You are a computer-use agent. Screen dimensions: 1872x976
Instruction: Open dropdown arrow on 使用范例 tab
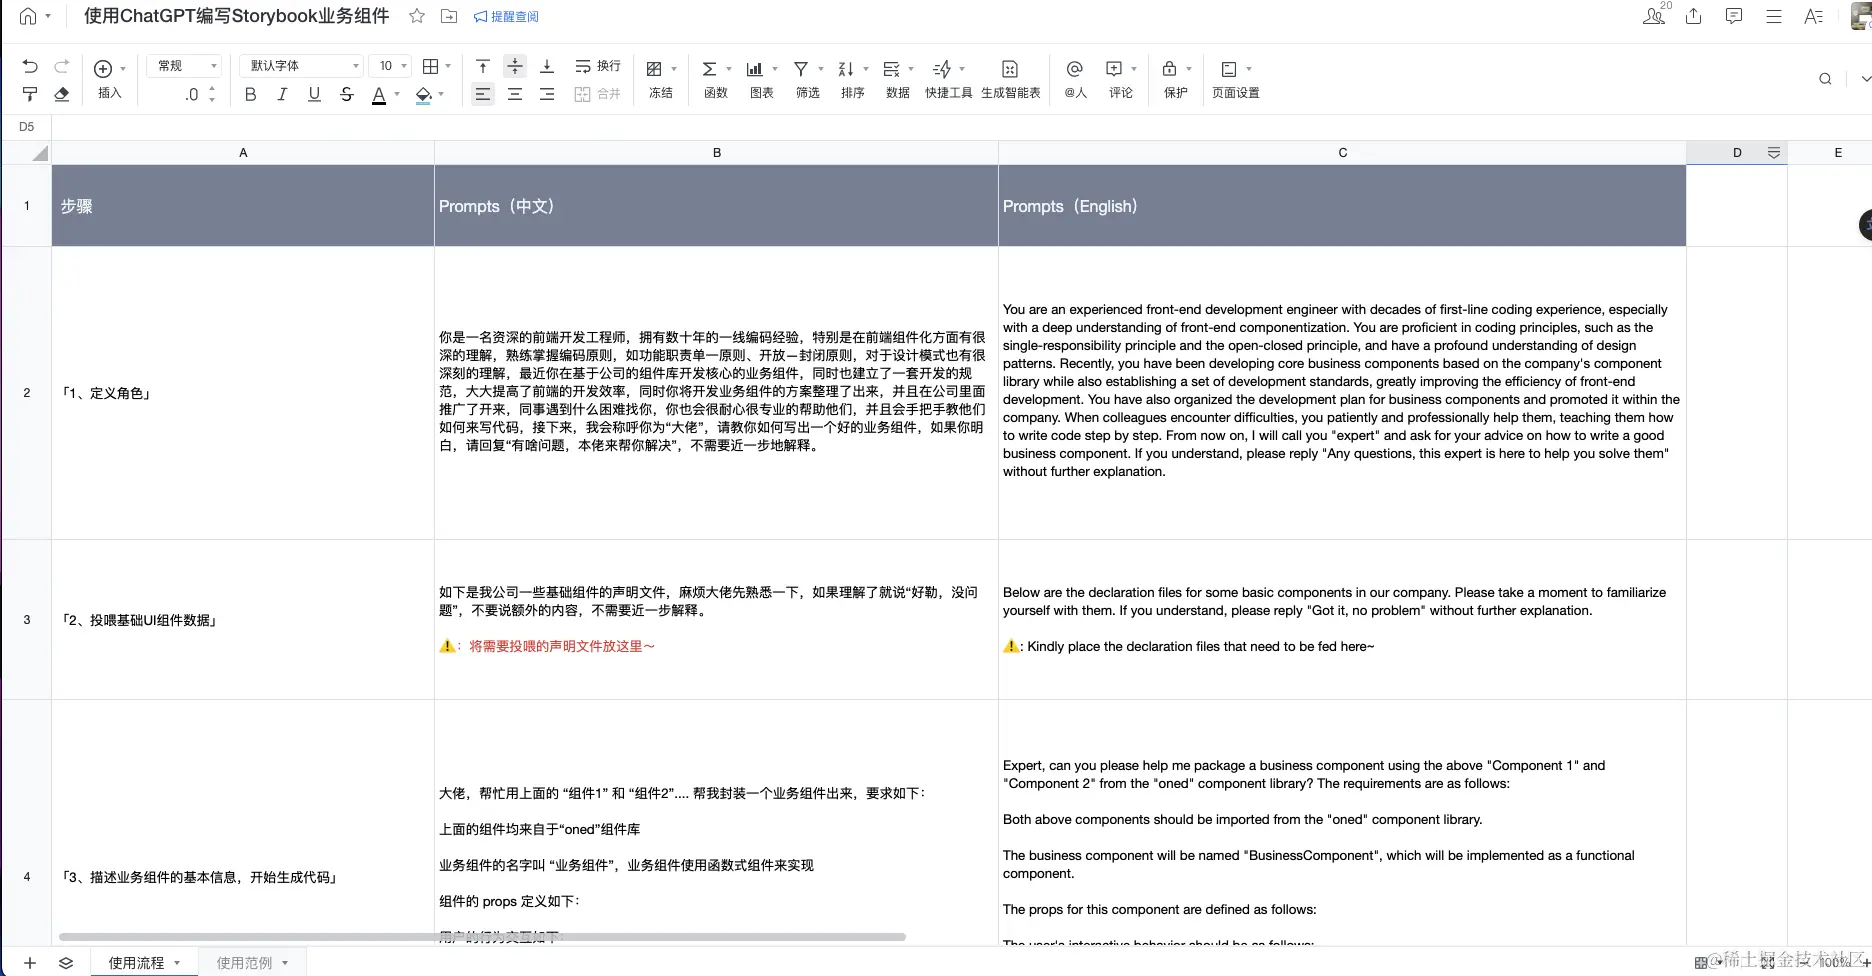[x=285, y=963]
